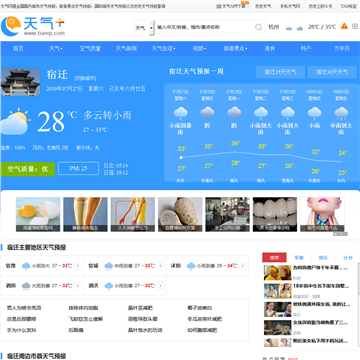The width and height of the screenshot is (360, 360).
Task: Open the 历史上的今天 link in top bar
Action: coord(320,6)
